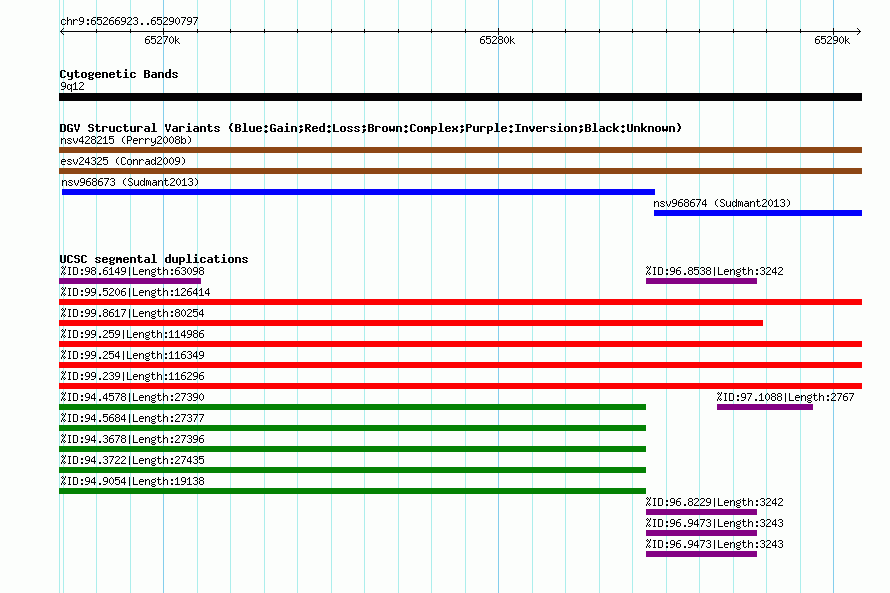Select the green bar for Length:27377 duplication
The image size is (890, 593).
[352, 428]
